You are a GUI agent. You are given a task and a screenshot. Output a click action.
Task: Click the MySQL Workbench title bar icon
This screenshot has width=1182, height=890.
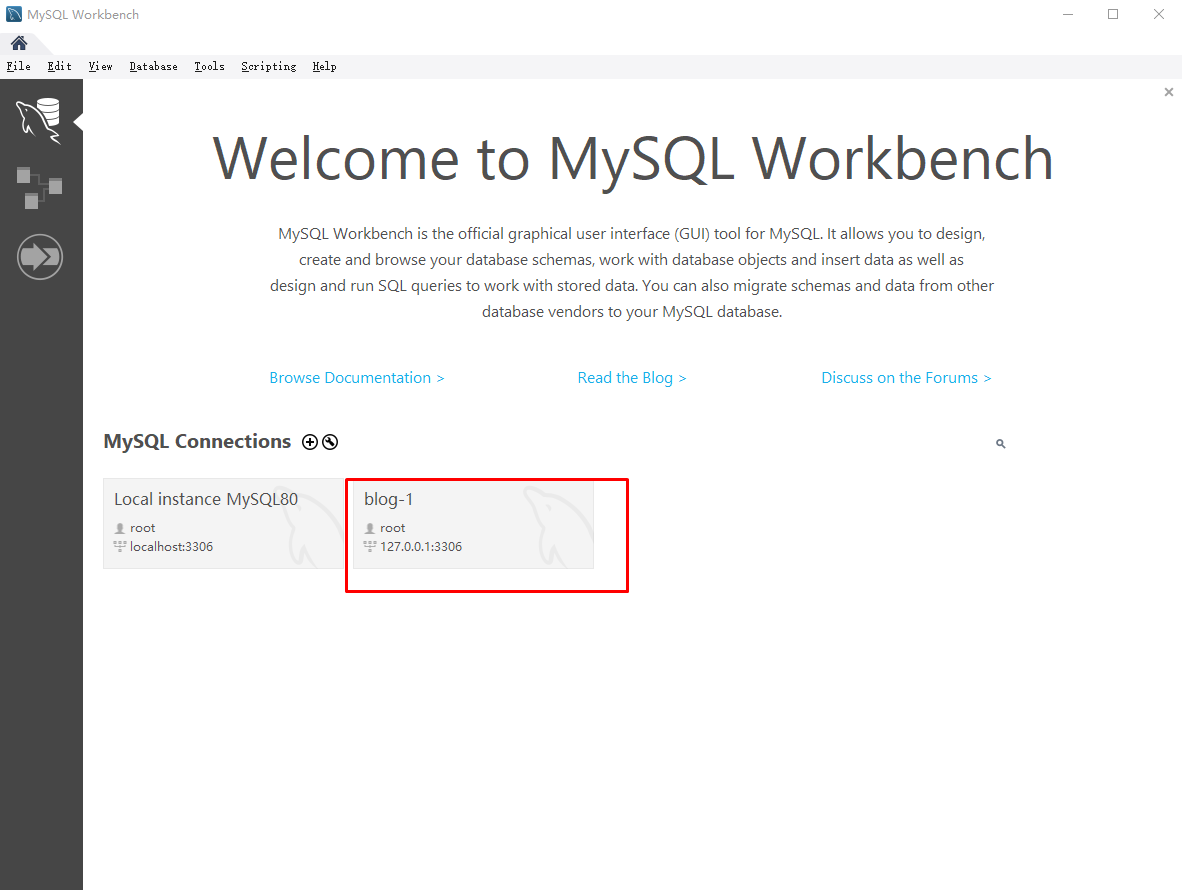14,14
